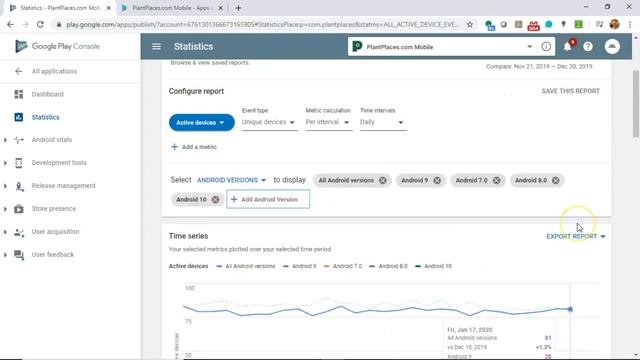Screen dimensions: 640x360
Task: Click the page vertical scrollbar
Action: pos(636,104)
